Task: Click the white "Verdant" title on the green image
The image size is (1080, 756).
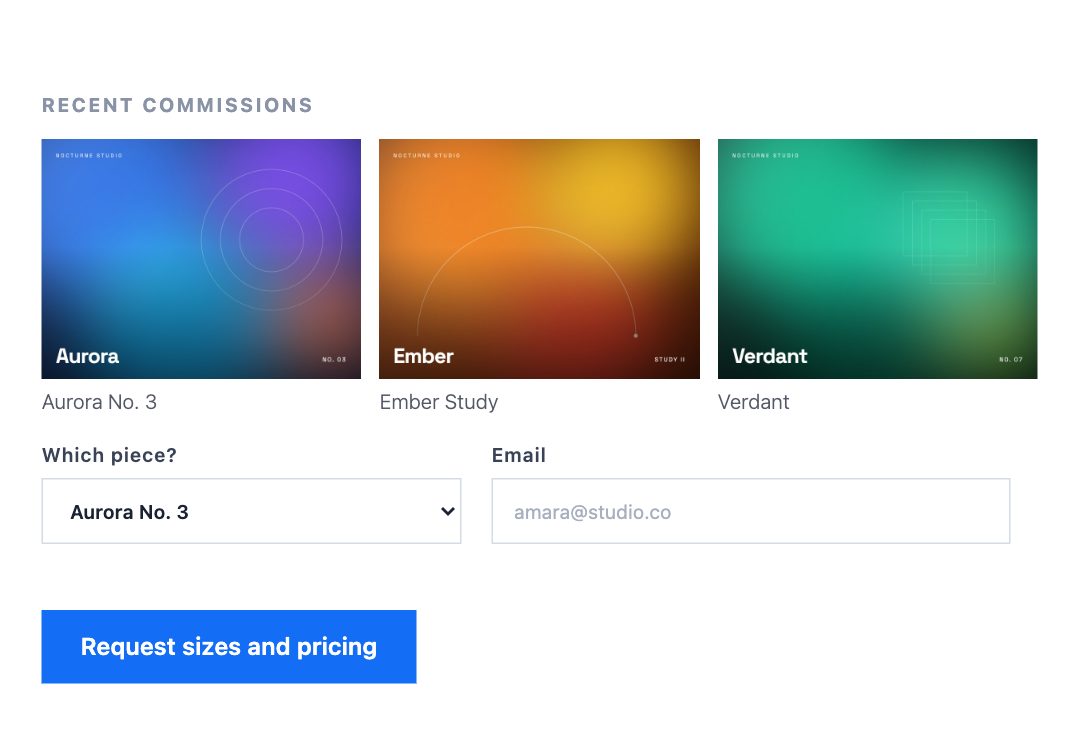Action: click(x=769, y=356)
